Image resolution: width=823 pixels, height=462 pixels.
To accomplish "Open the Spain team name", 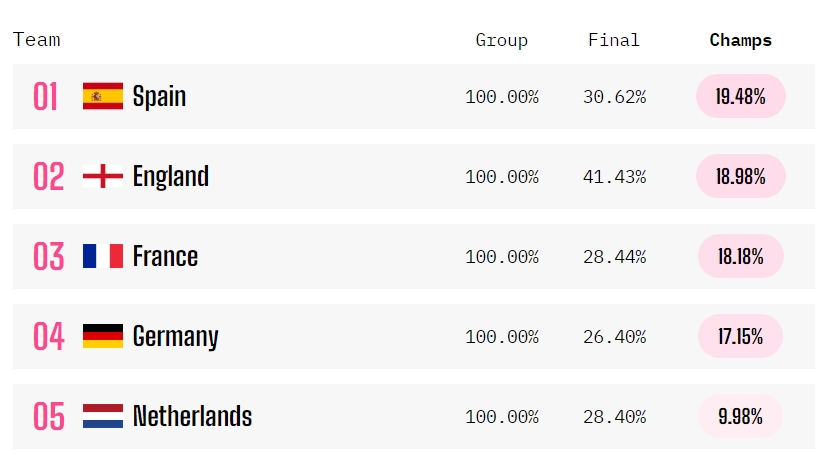I will [x=159, y=96].
